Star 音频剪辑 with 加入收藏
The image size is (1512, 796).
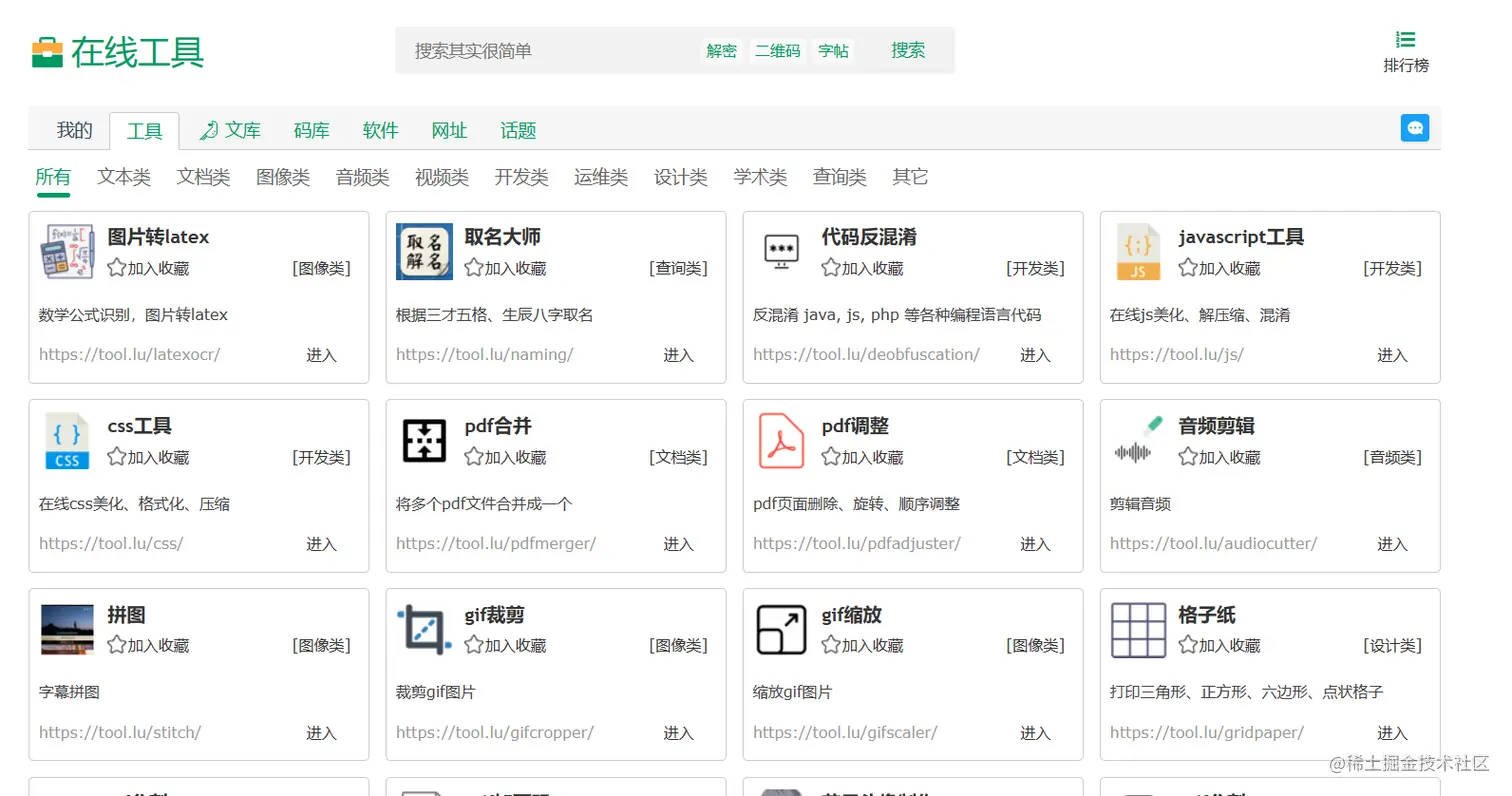click(1219, 457)
